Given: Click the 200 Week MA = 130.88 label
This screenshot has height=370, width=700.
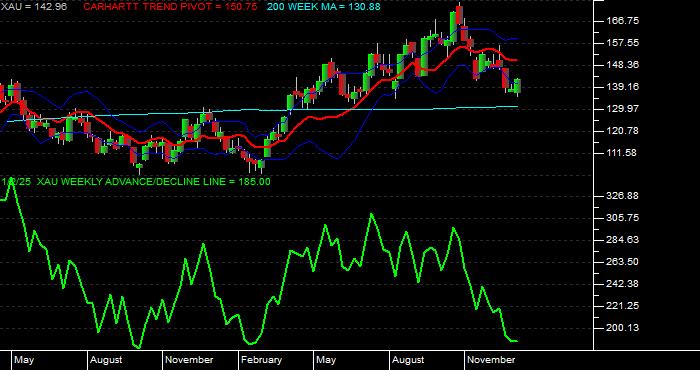Looking at the screenshot, I should (324, 7).
